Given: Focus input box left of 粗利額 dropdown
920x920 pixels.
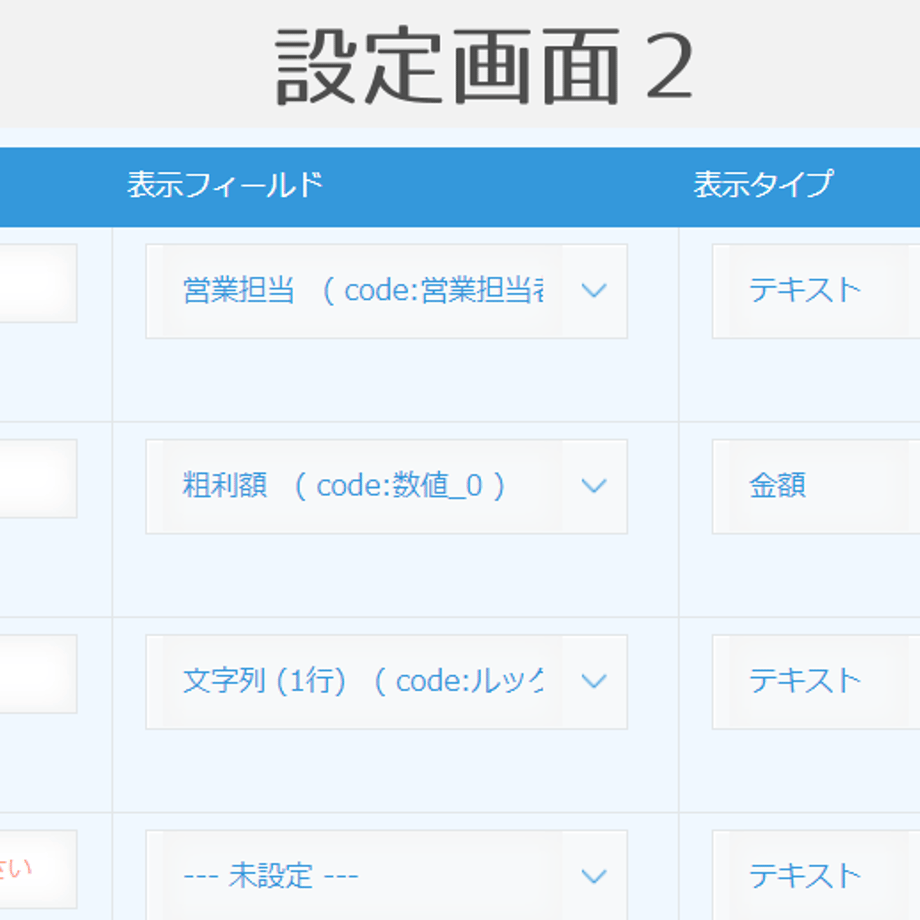Looking at the screenshot, I should [38, 479].
